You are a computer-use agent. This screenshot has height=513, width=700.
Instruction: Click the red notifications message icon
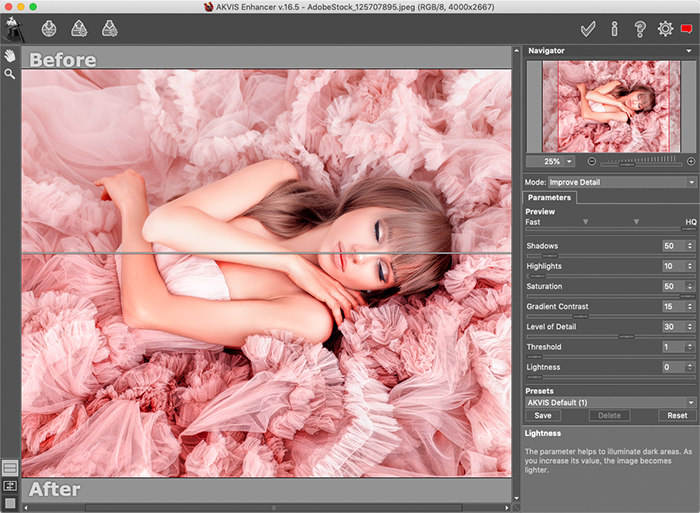tap(687, 29)
